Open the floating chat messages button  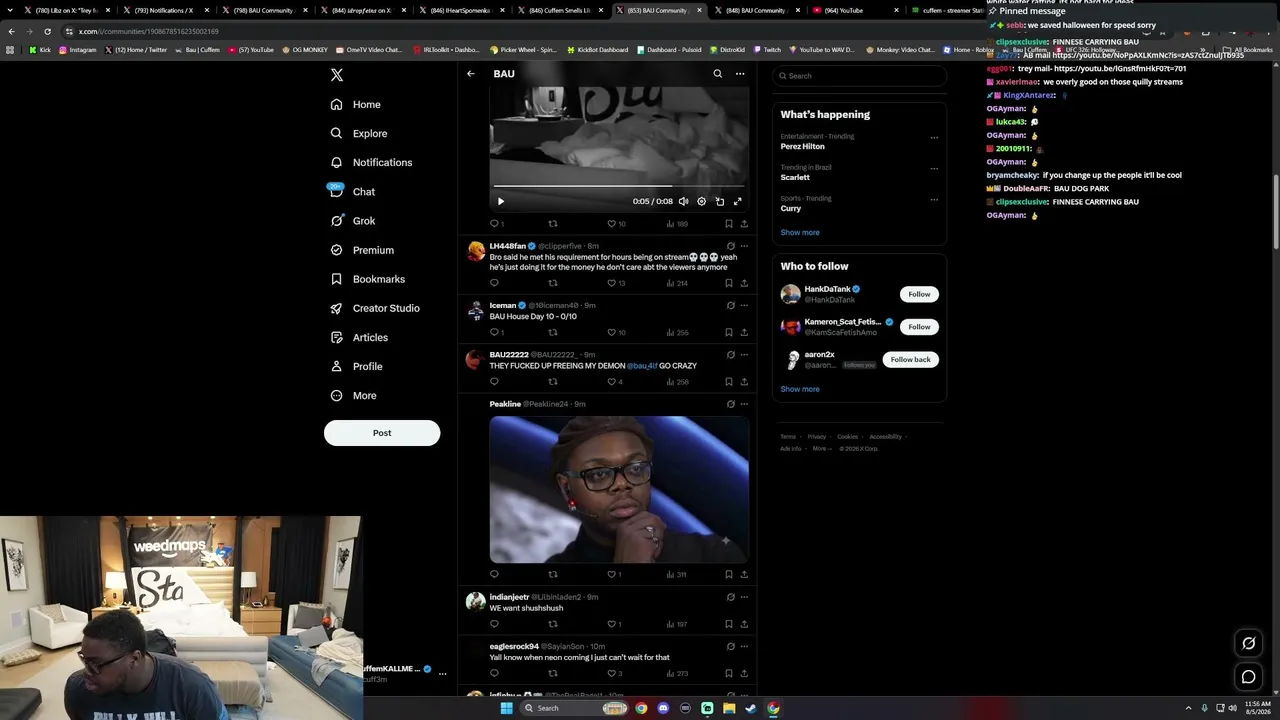click(x=1249, y=677)
